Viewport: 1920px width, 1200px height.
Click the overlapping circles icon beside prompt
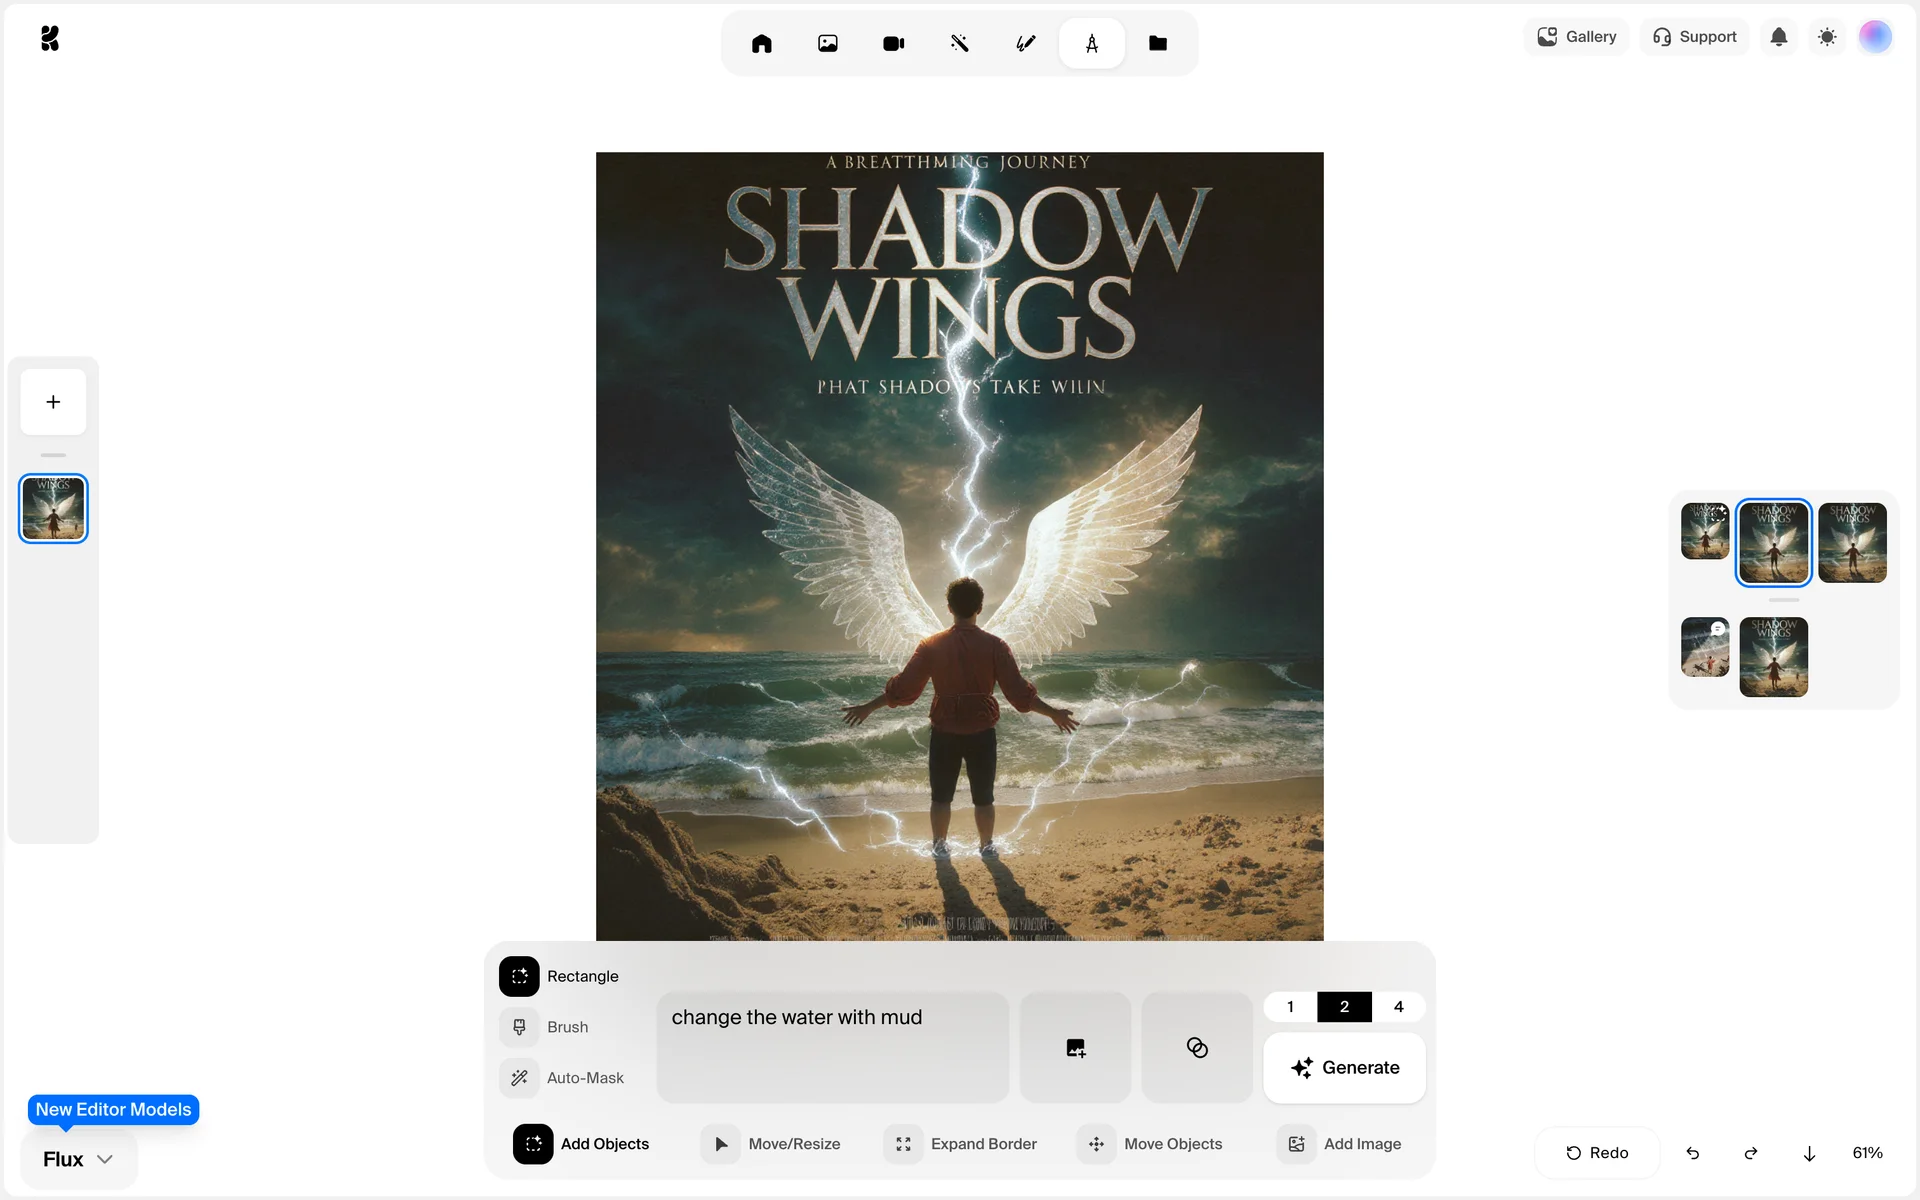click(x=1196, y=1047)
